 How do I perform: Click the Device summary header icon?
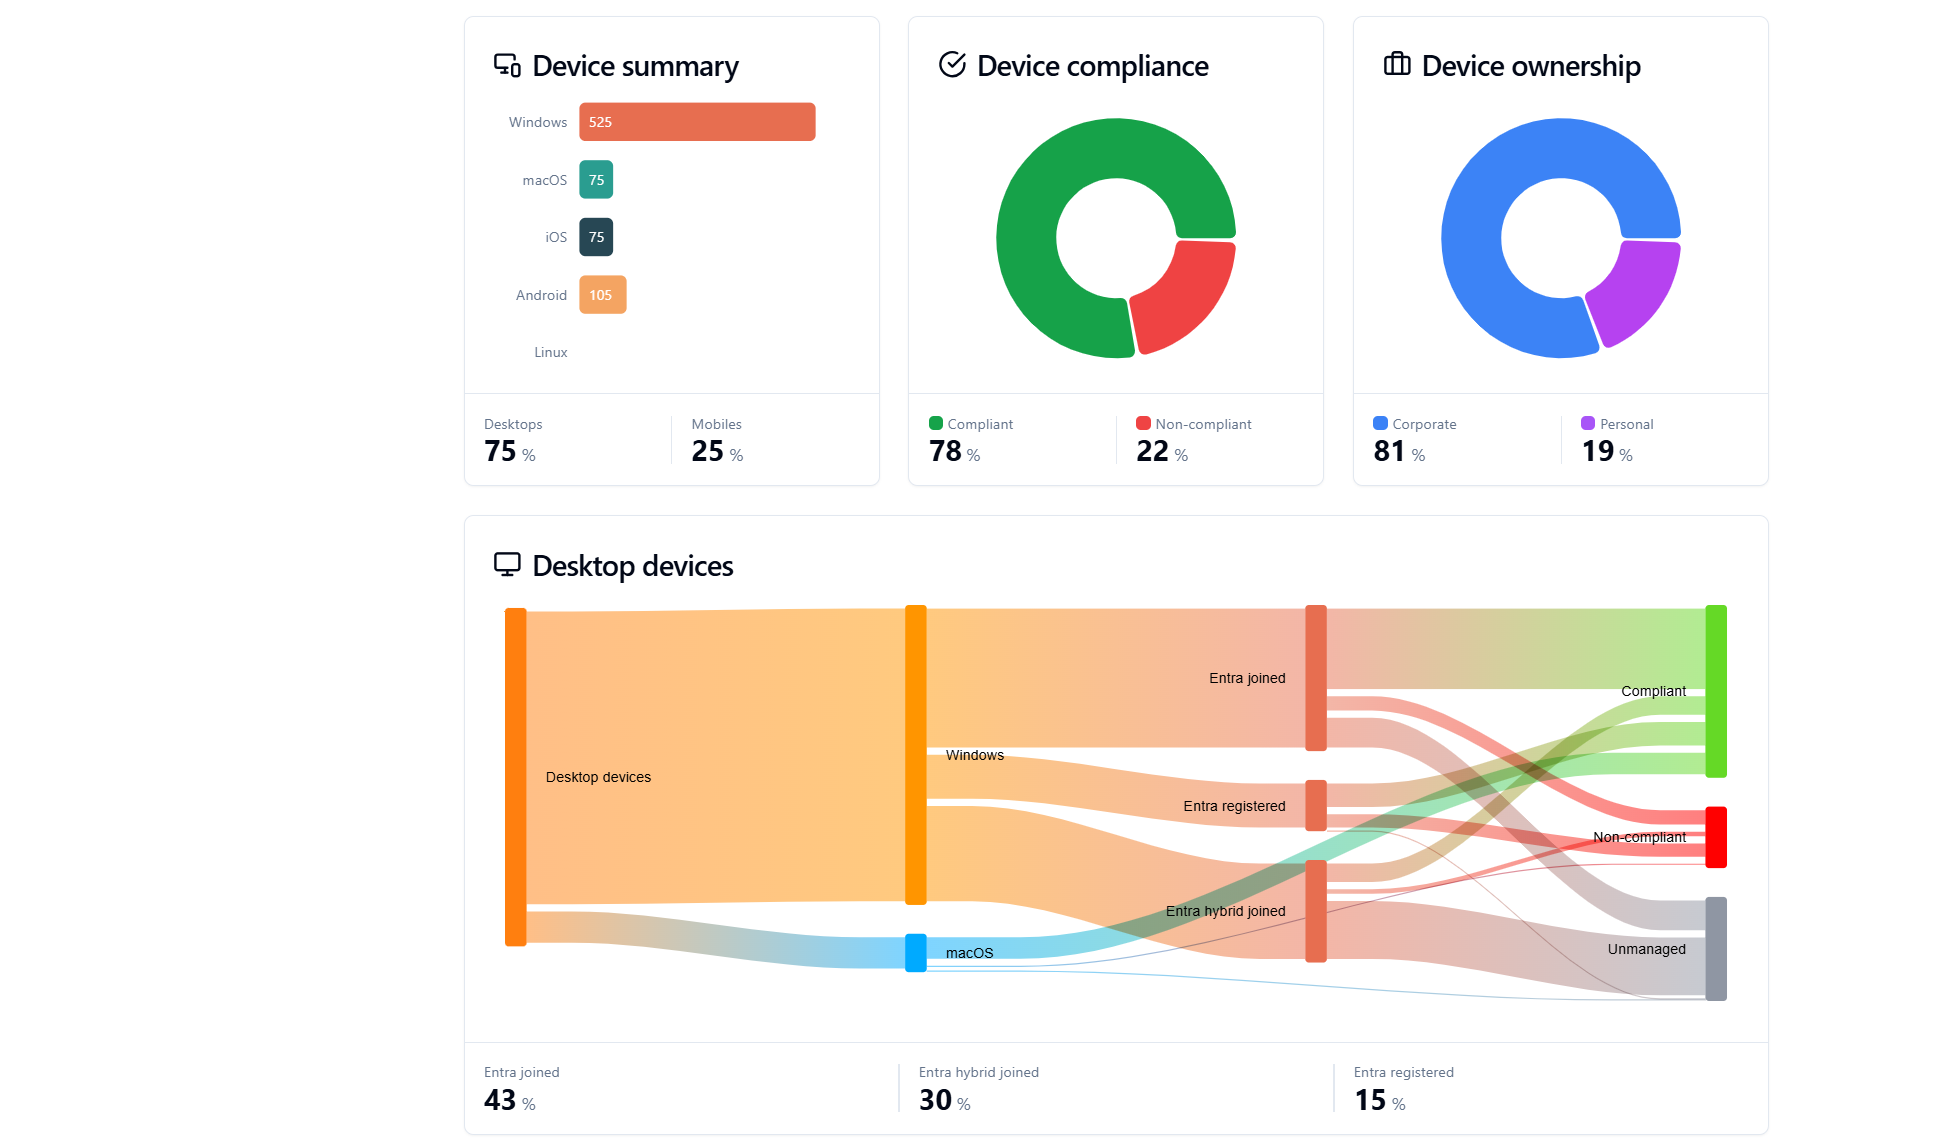507,65
